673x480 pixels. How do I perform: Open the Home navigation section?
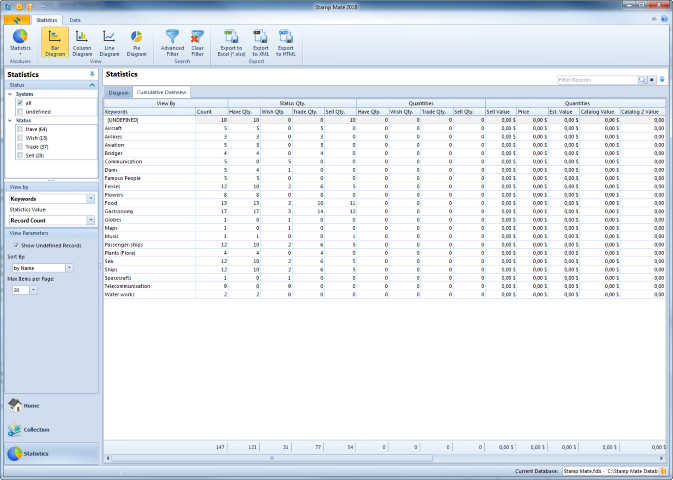pyautogui.click(x=30, y=405)
